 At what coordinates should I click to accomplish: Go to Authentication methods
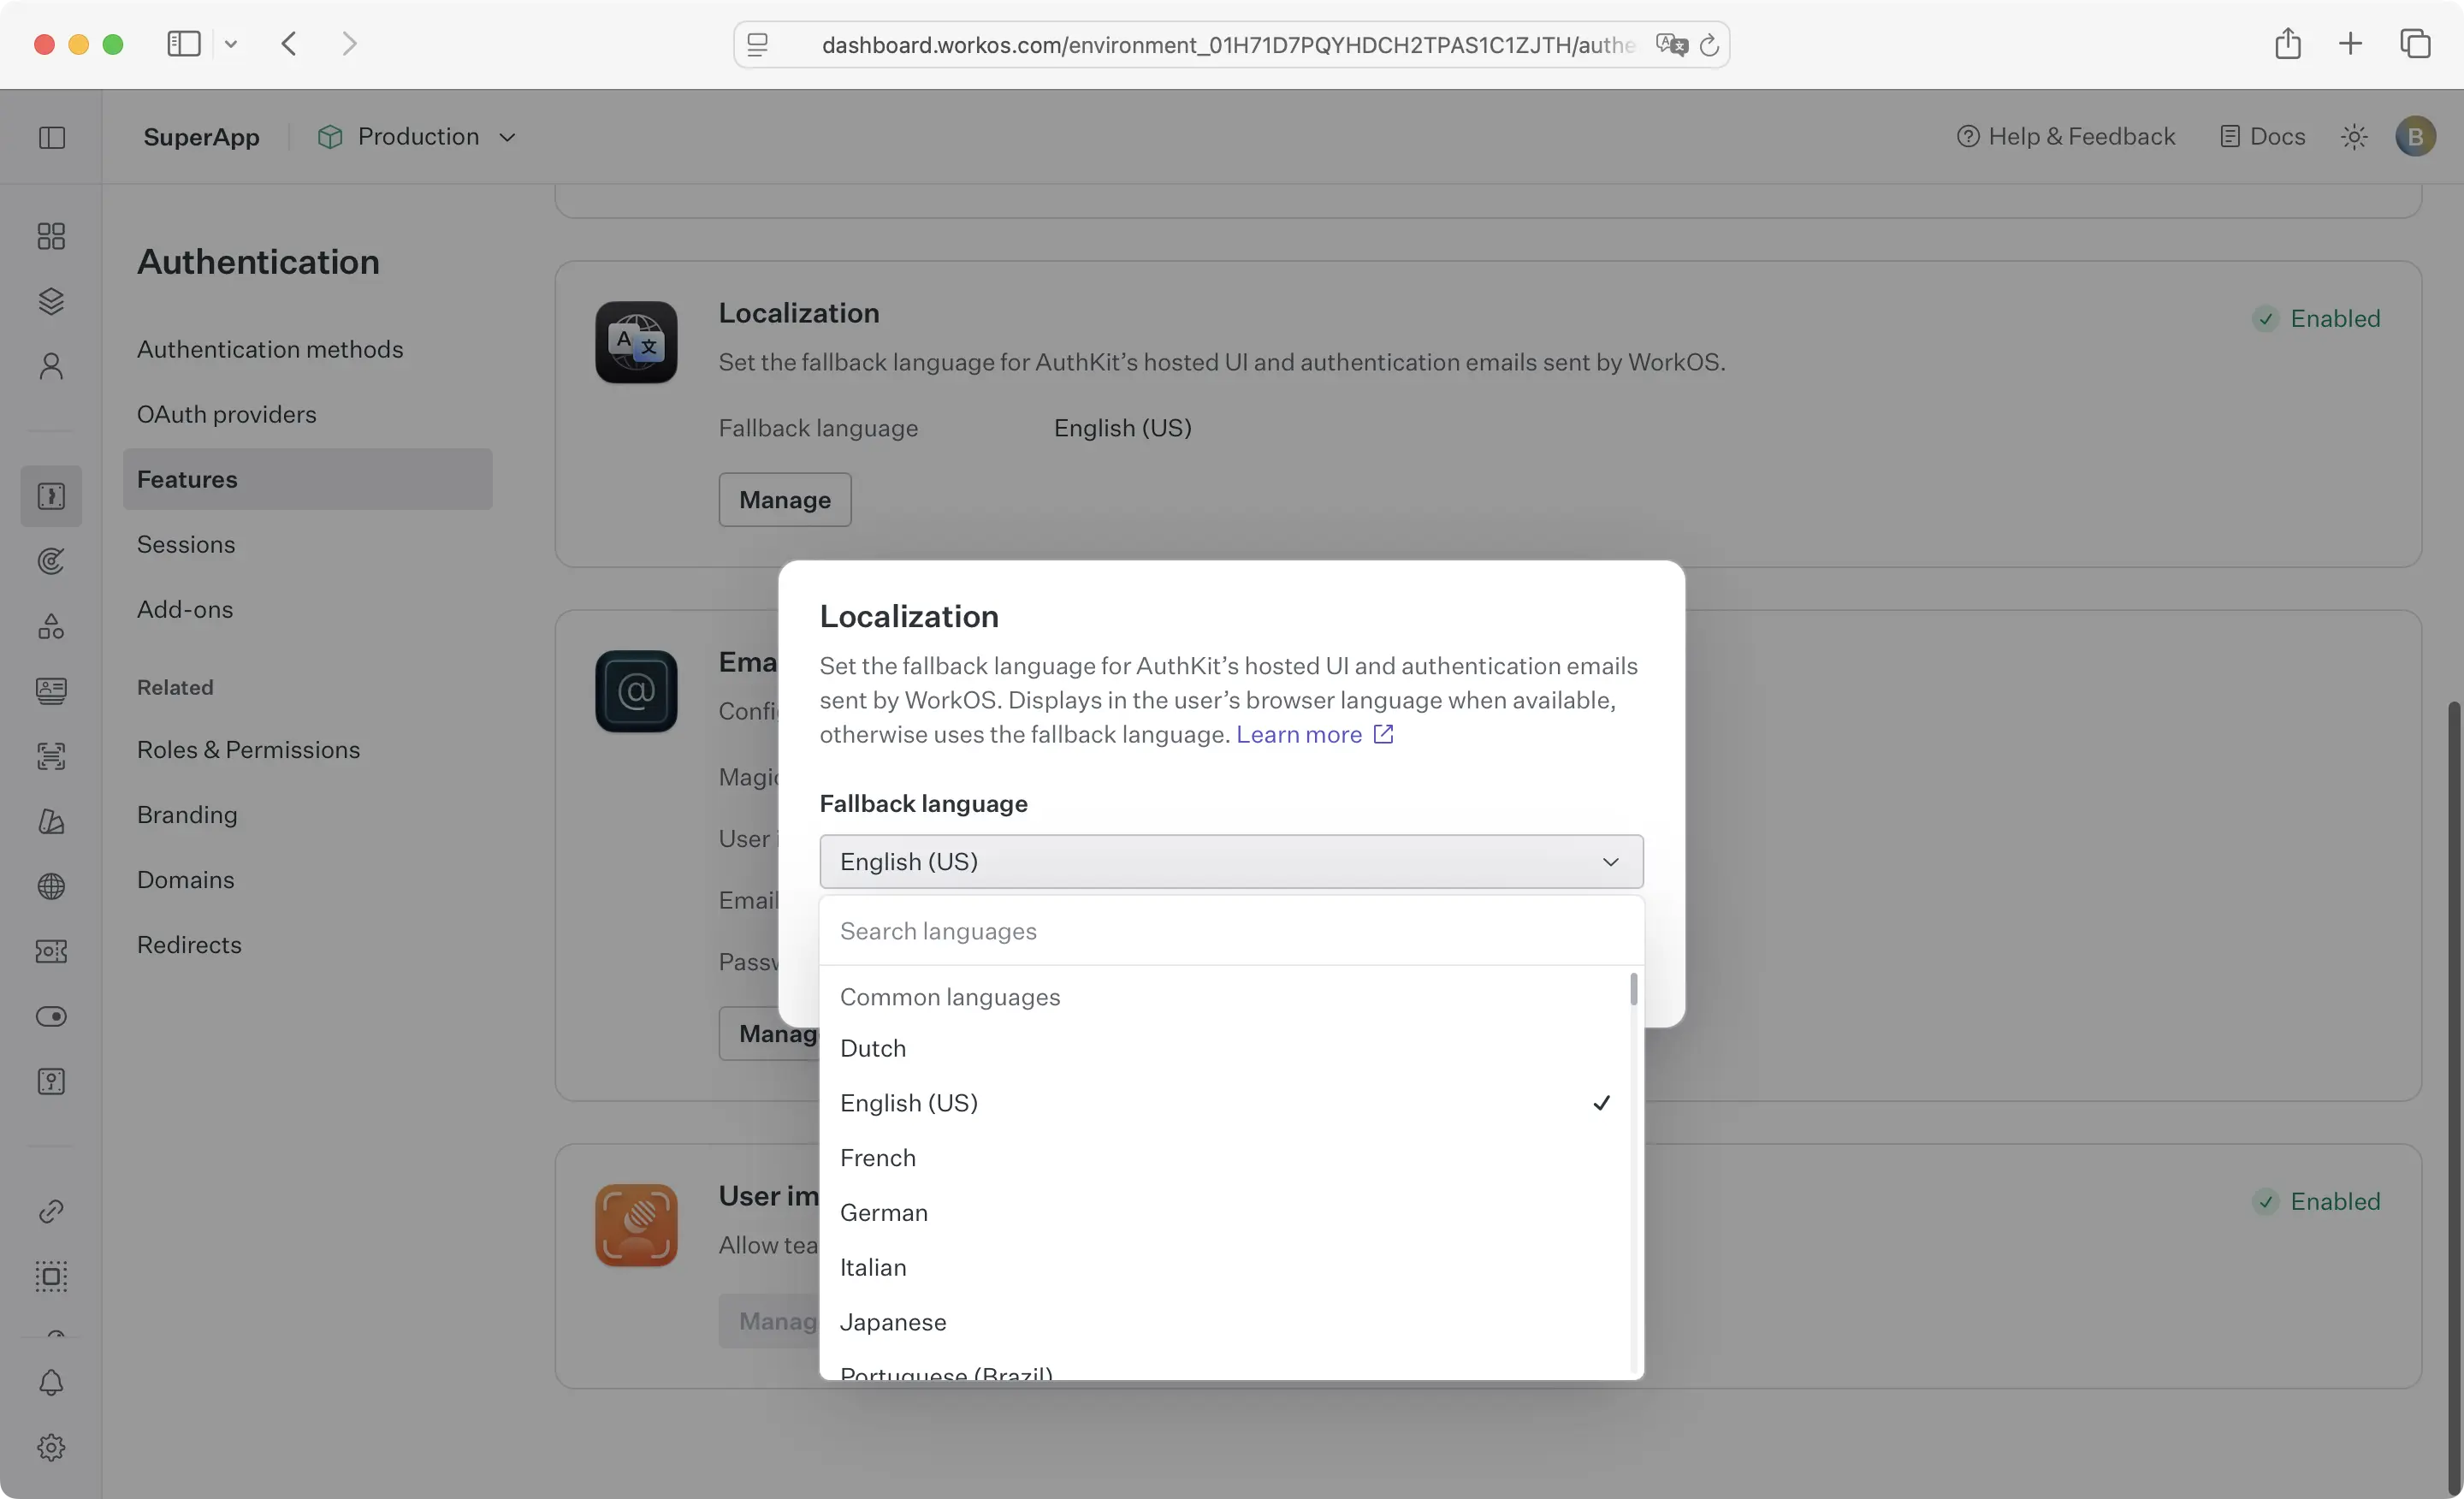click(x=270, y=349)
